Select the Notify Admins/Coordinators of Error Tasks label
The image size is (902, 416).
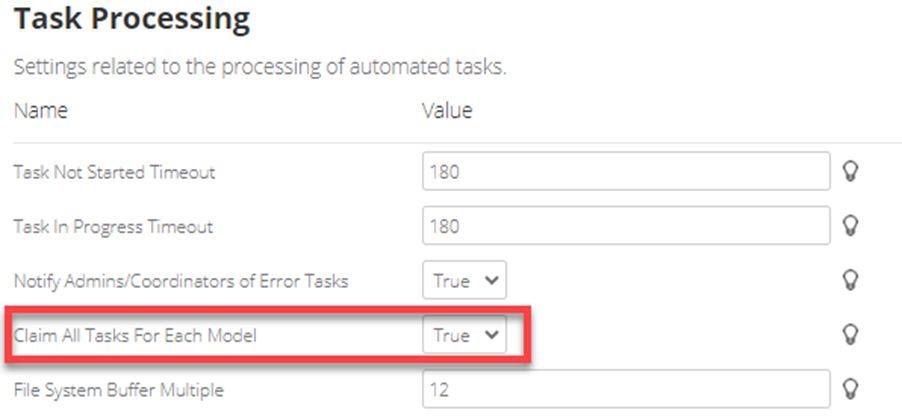(x=181, y=281)
